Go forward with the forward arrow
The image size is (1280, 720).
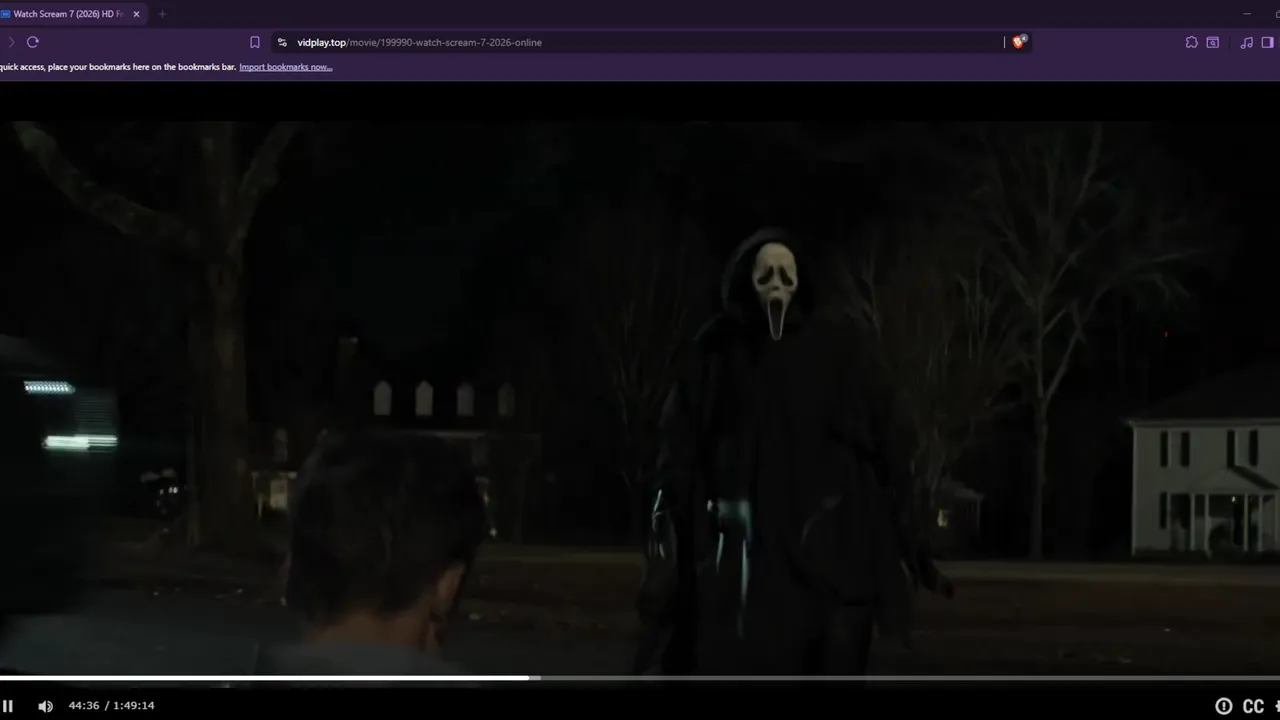(x=11, y=42)
